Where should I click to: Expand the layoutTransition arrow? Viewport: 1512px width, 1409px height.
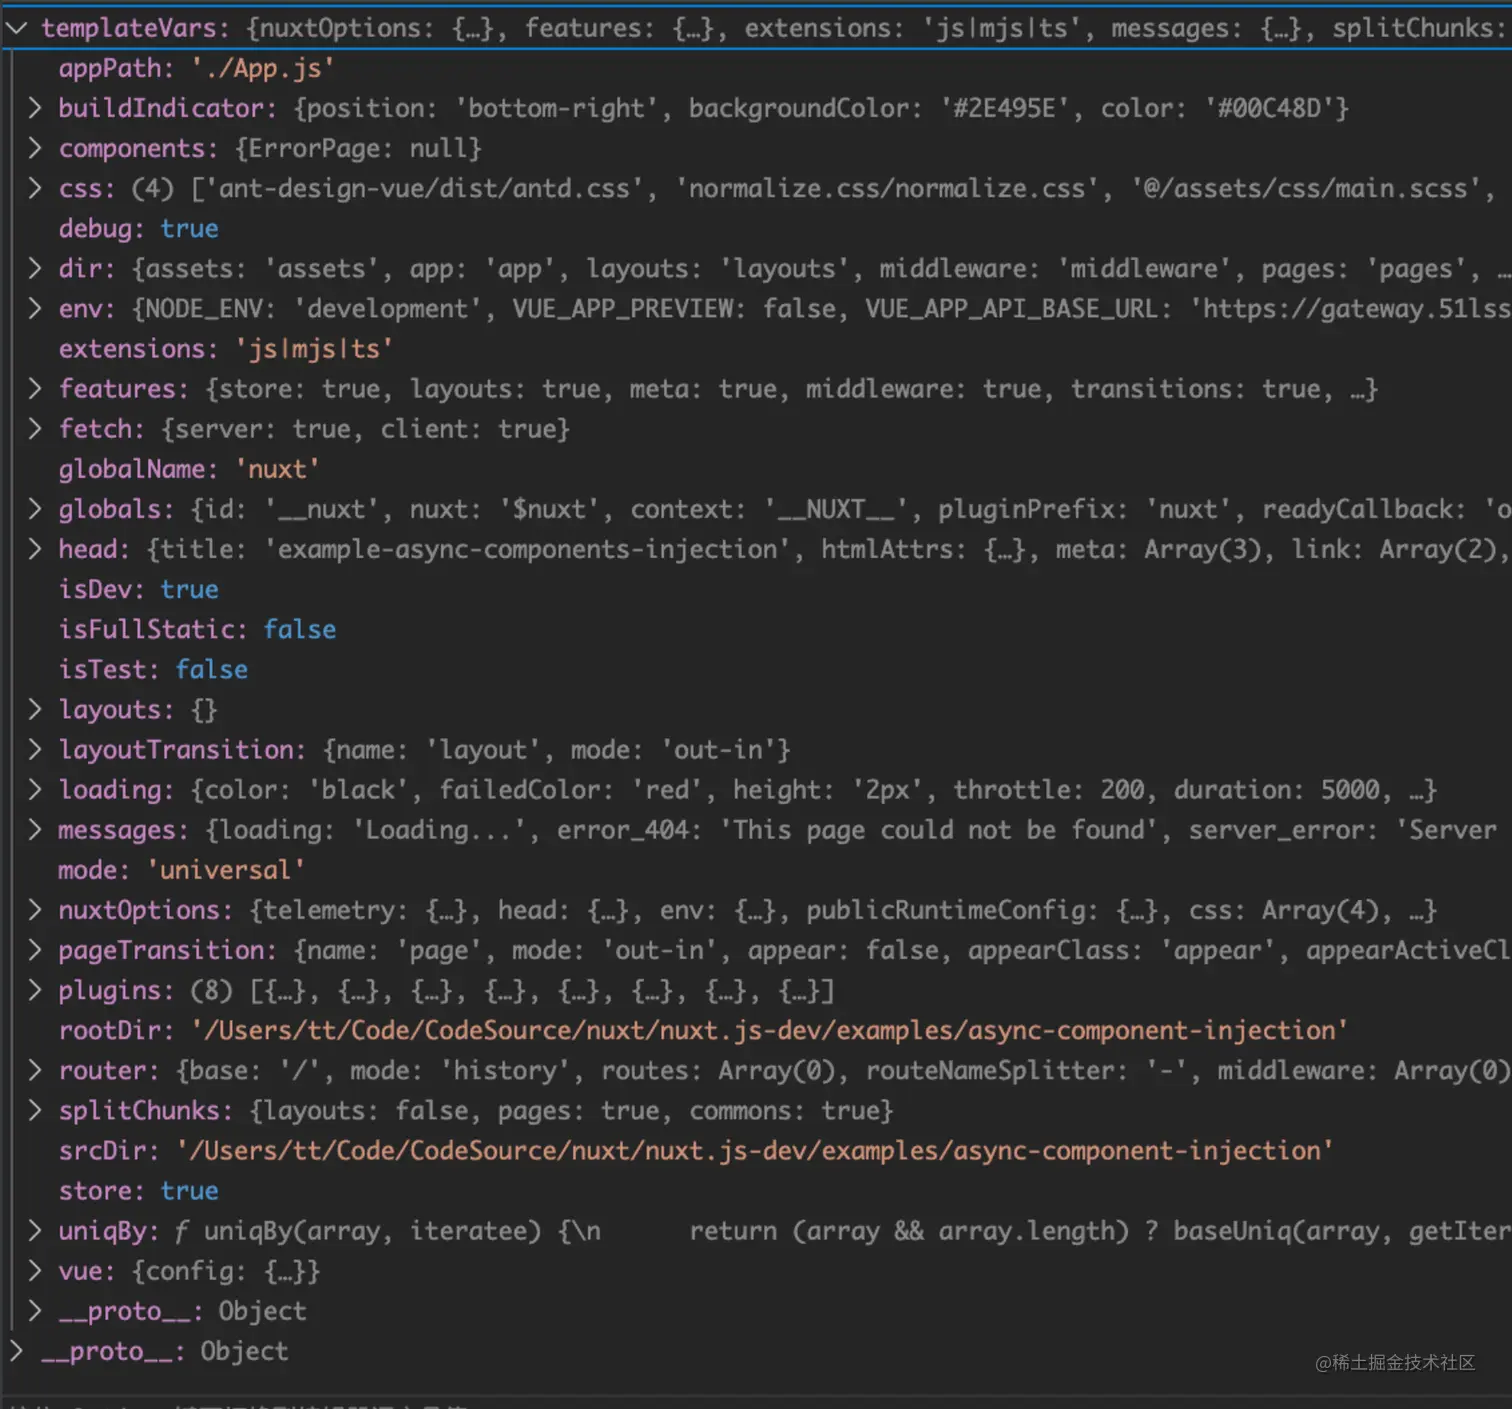[x=34, y=749]
